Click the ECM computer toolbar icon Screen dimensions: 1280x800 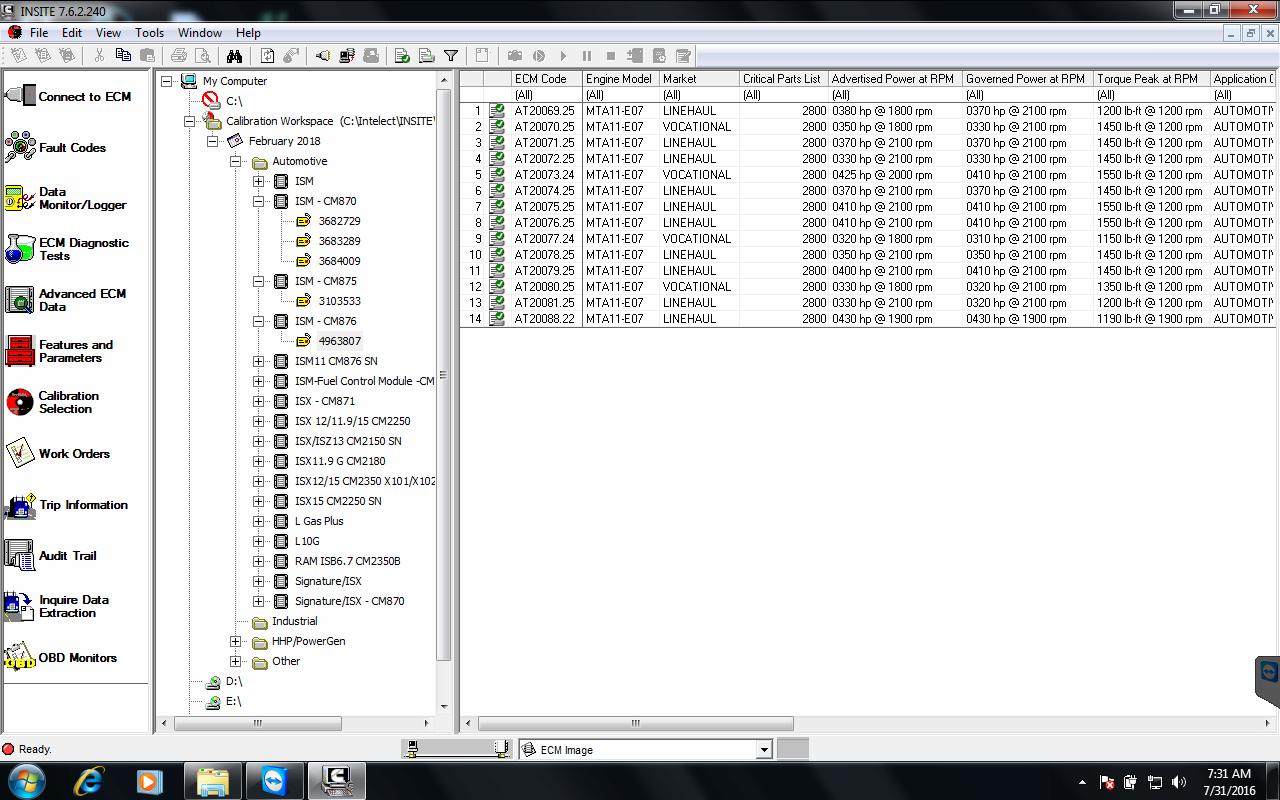click(x=347, y=56)
